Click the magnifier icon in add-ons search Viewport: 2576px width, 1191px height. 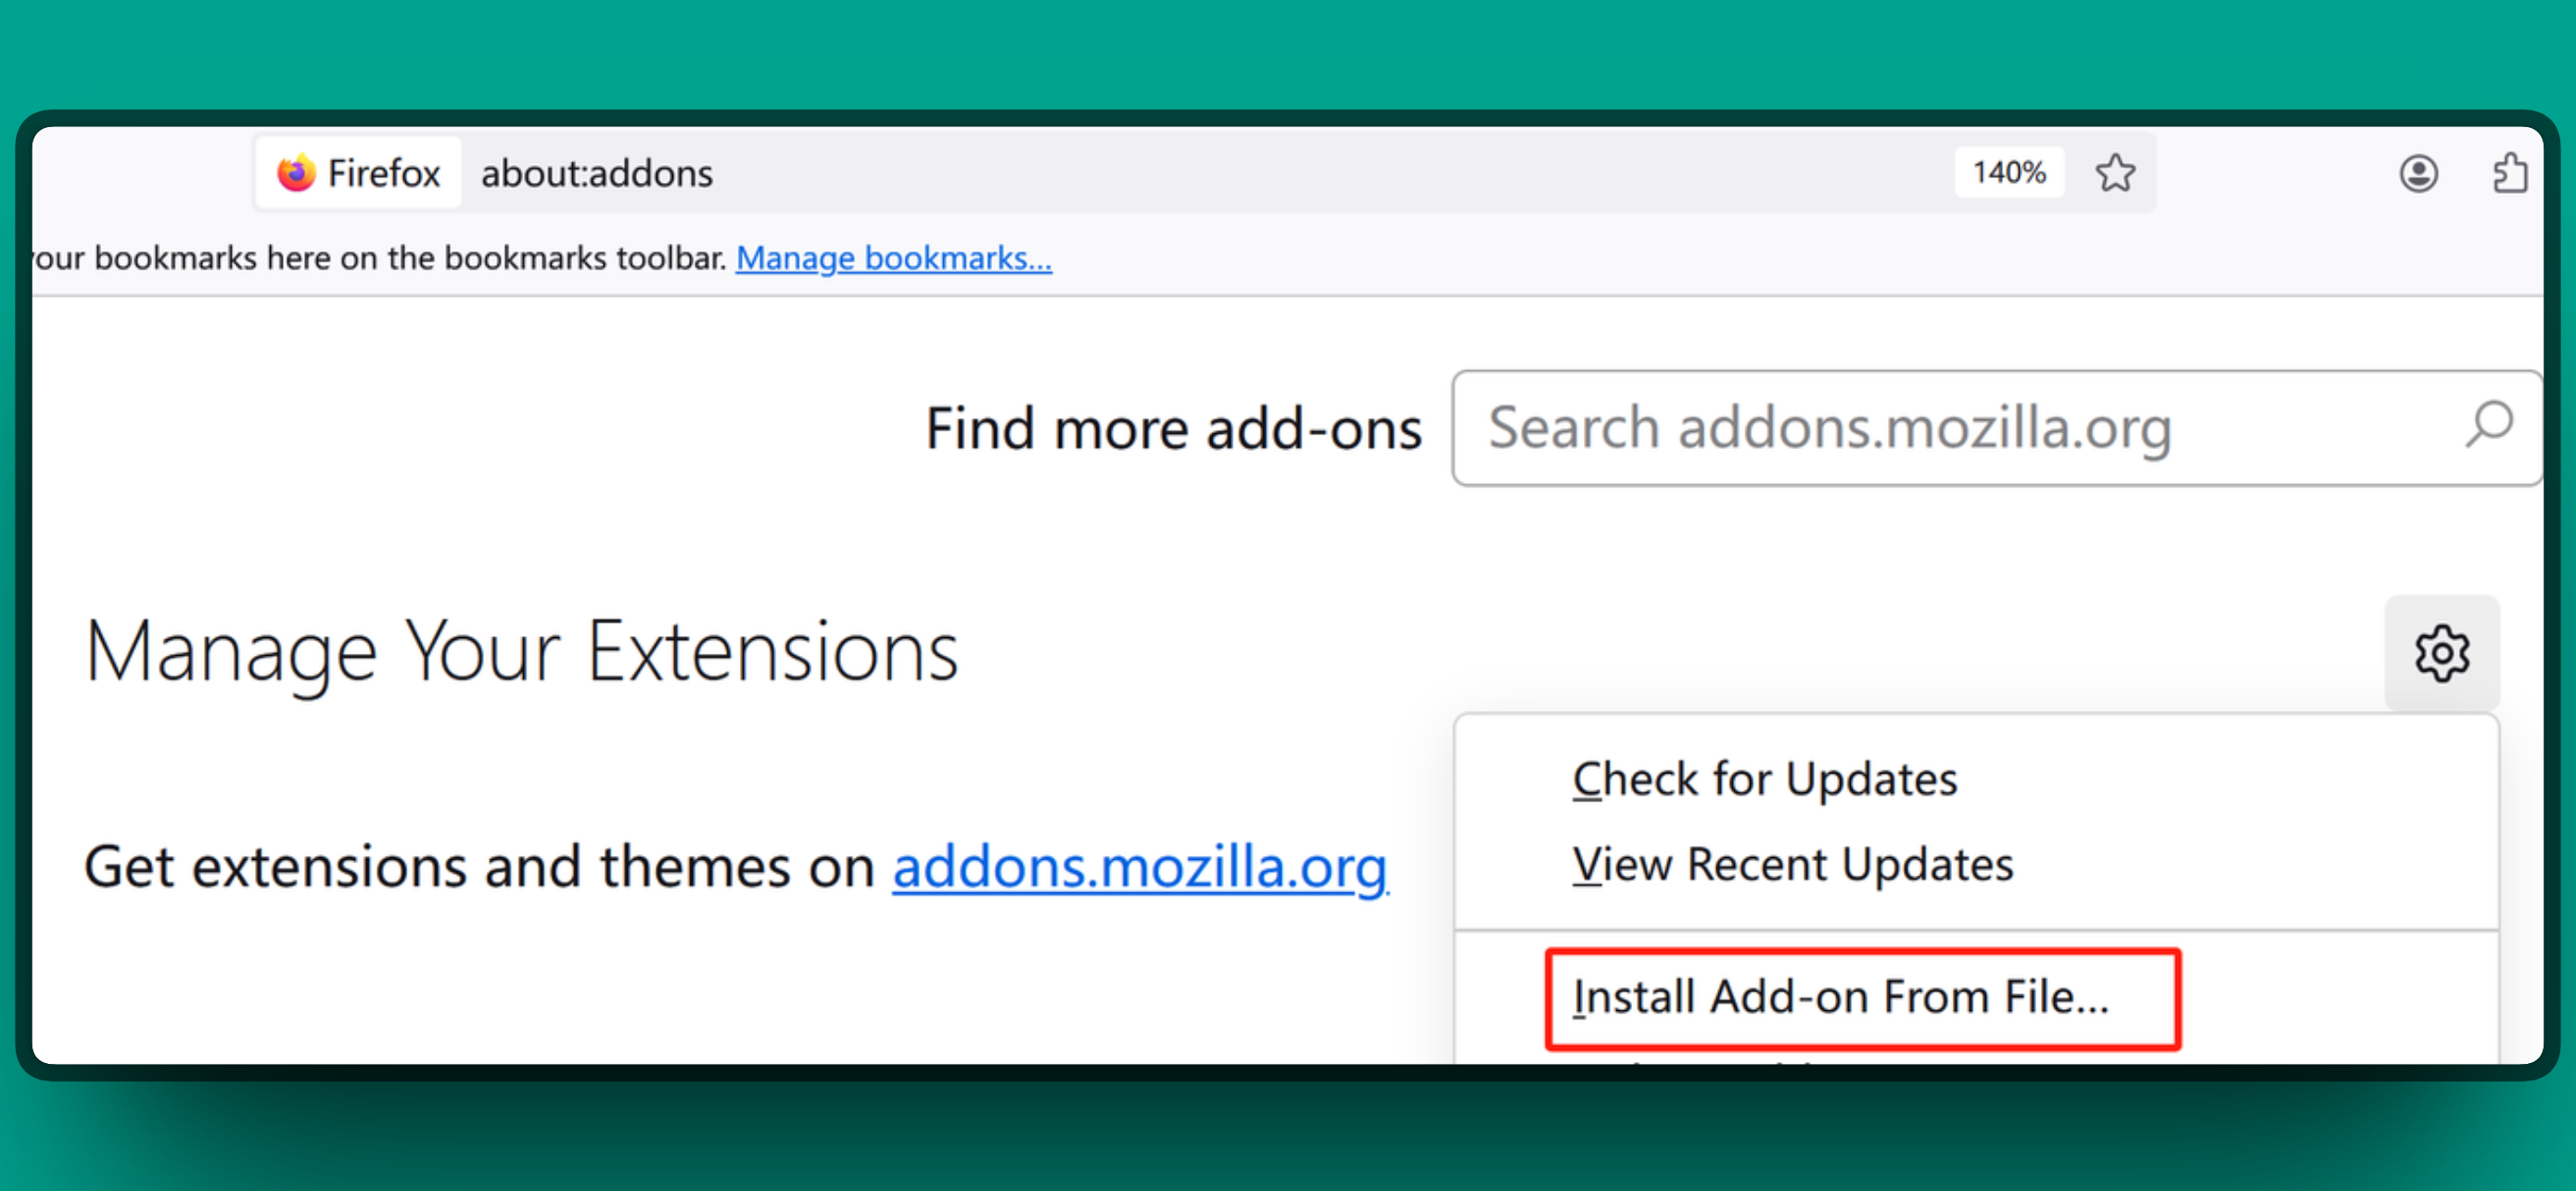point(2488,426)
